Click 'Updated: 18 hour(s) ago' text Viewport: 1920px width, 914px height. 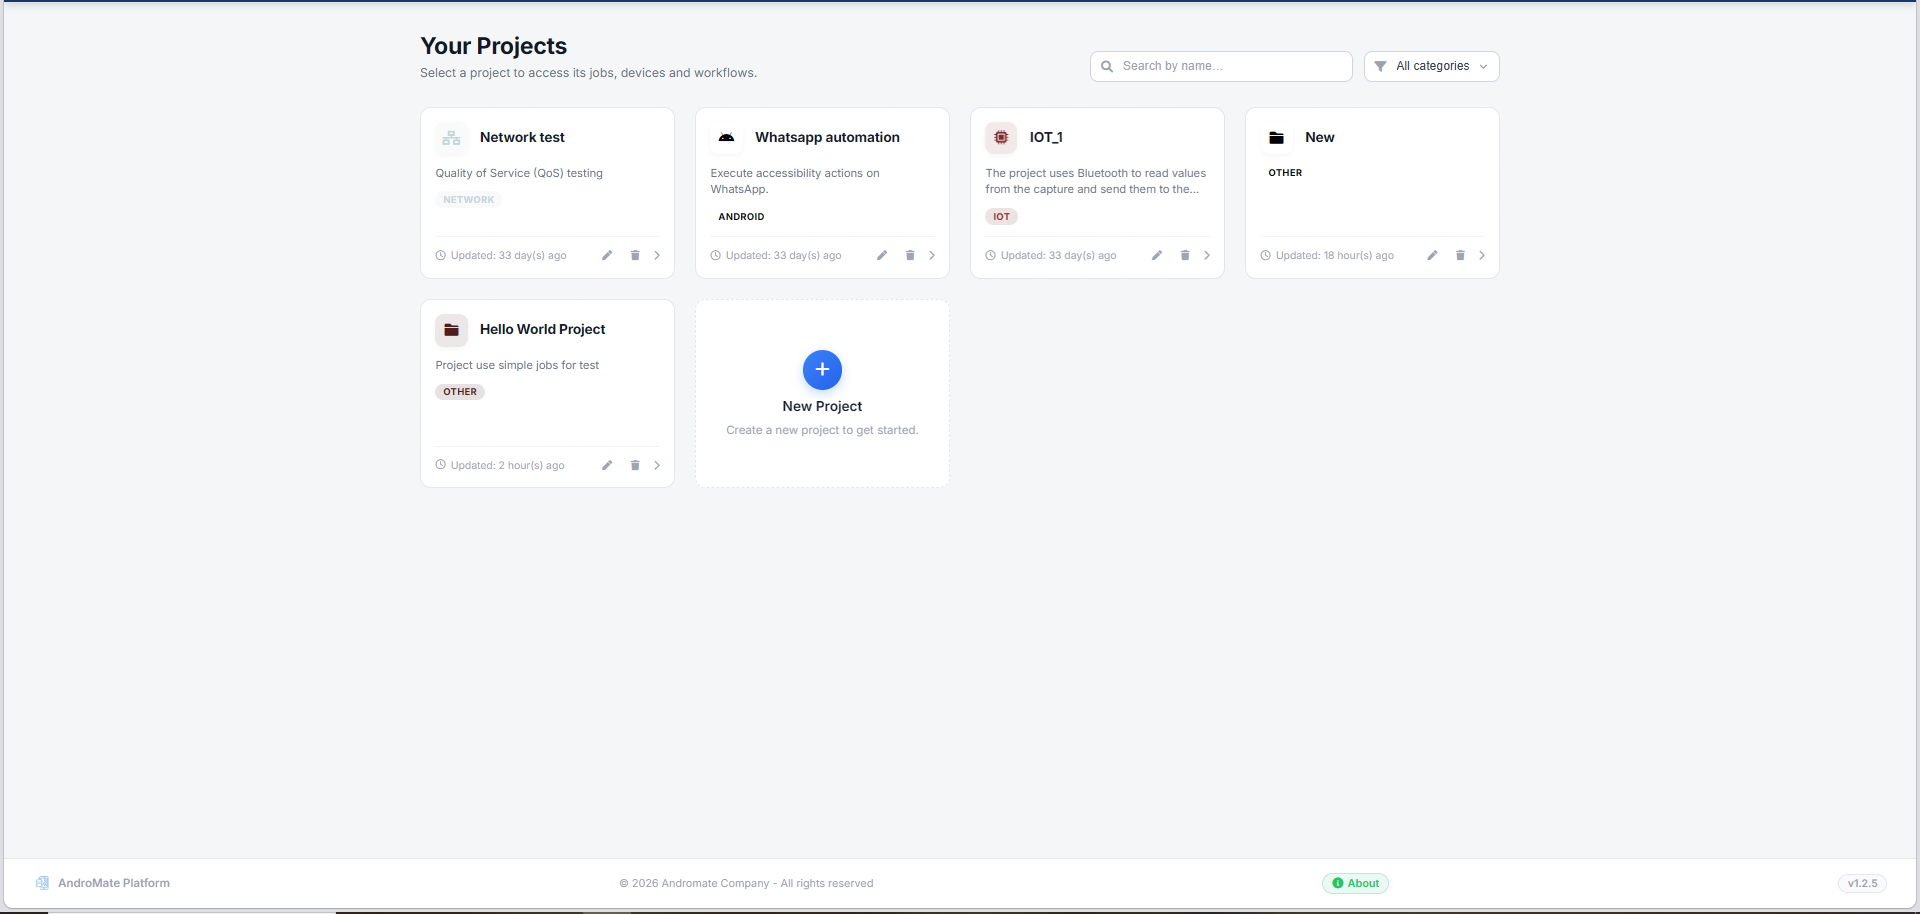click(x=1334, y=256)
